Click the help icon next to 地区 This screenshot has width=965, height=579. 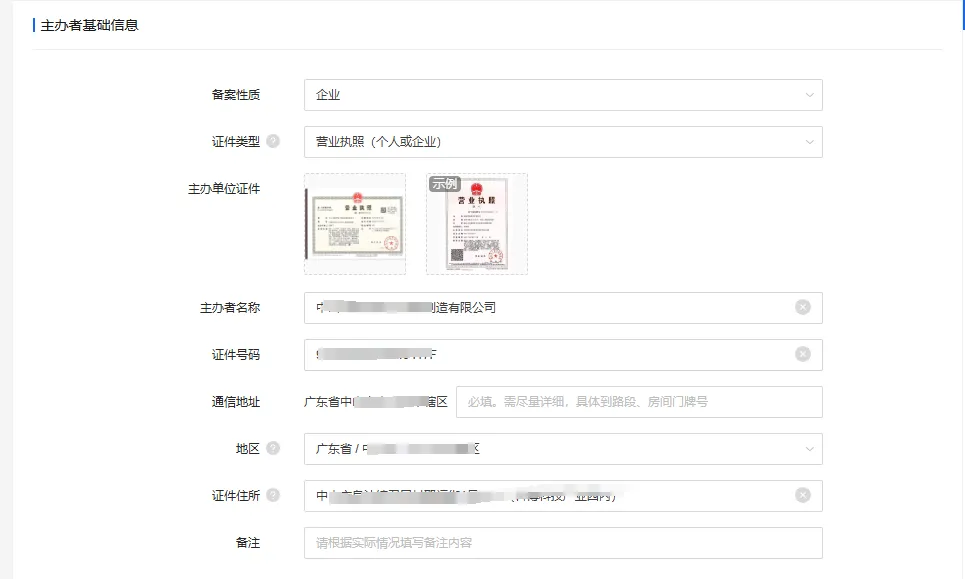pos(273,449)
